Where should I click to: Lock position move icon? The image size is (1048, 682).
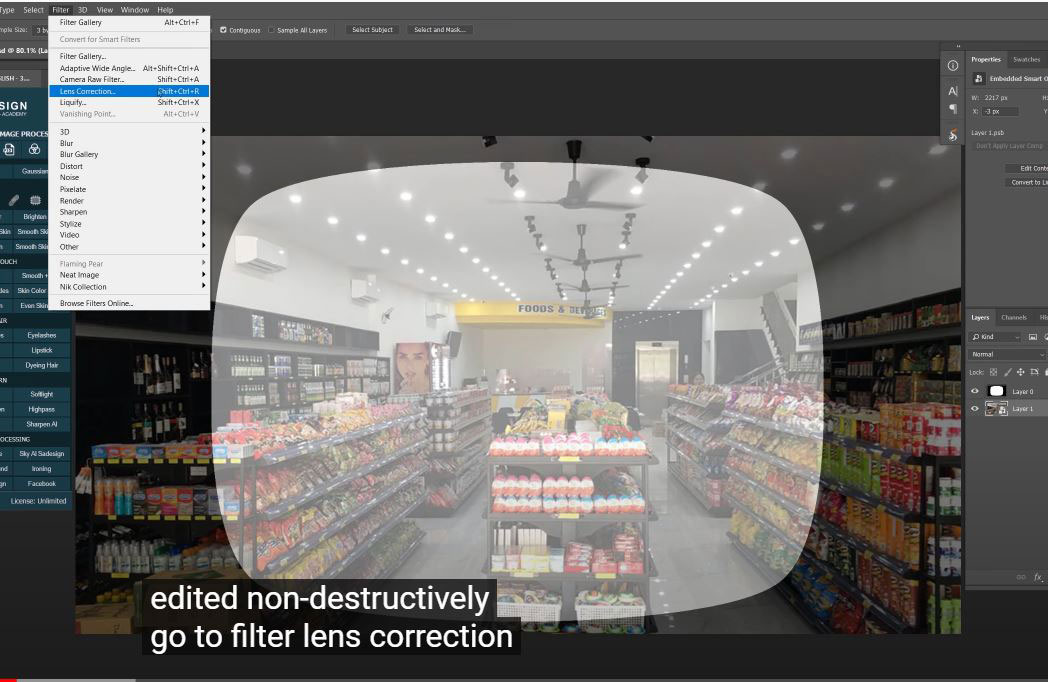coord(1021,372)
